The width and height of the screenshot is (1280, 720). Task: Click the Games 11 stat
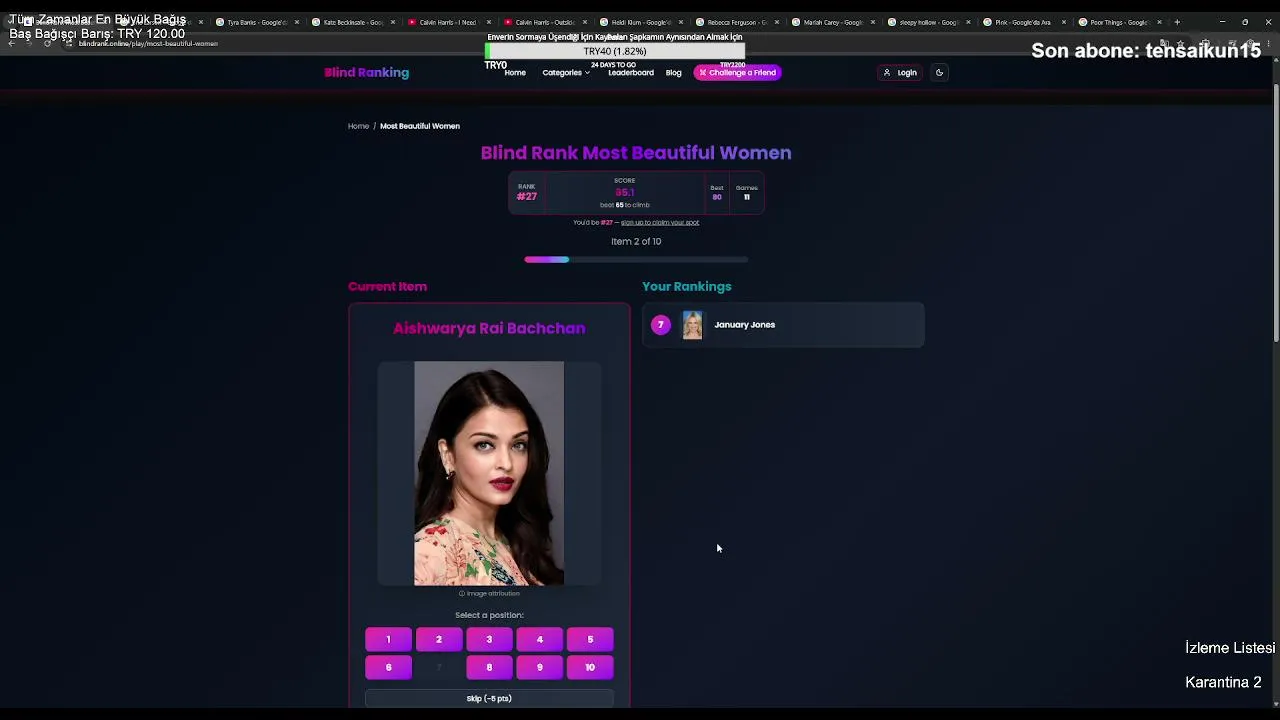747,192
